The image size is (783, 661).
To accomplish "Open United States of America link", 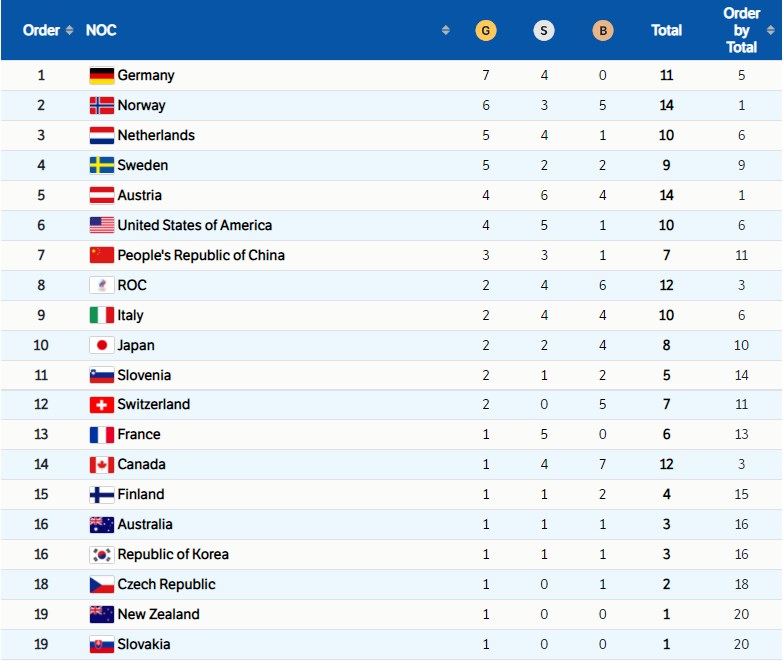I will pyautogui.click(x=194, y=225).
